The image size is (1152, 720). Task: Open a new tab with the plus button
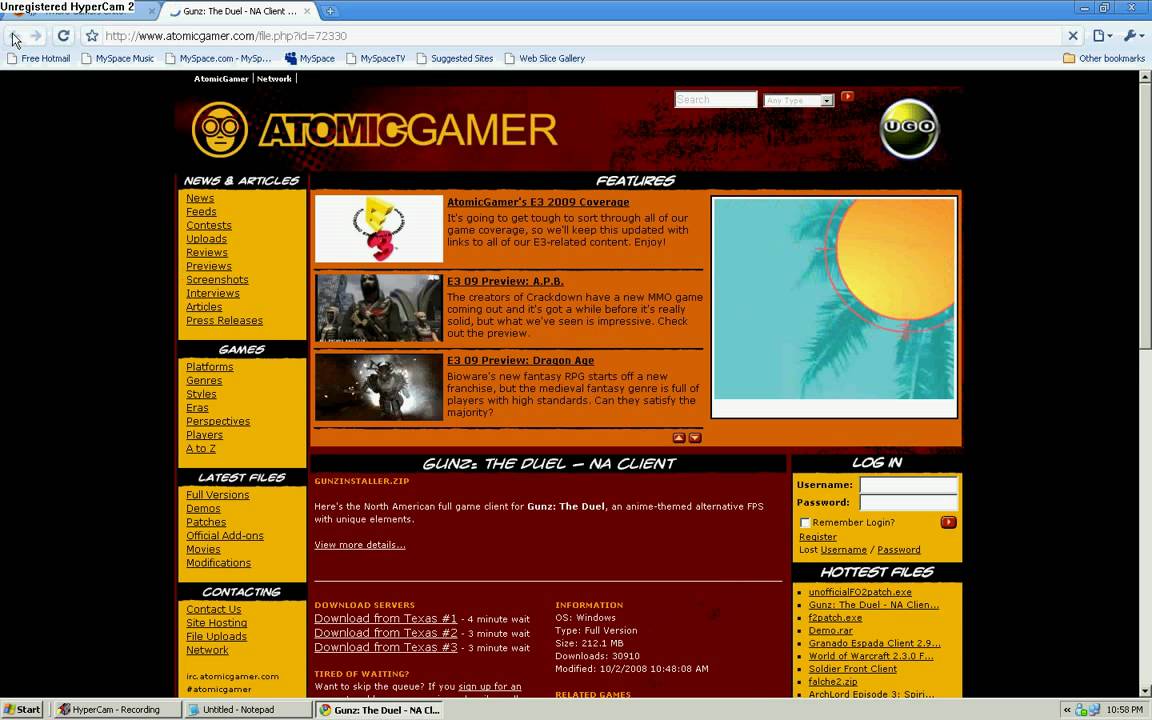pyautogui.click(x=331, y=11)
